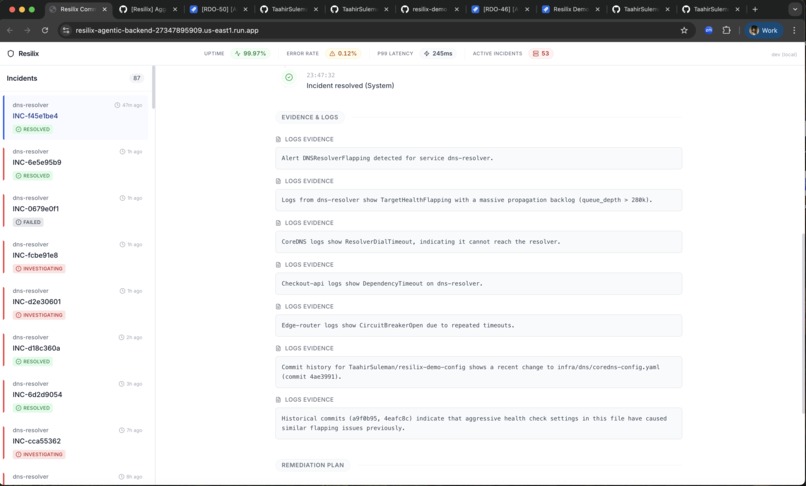Image resolution: width=806 pixels, height=486 pixels.
Task: Close the Resilix Command tab
Action: pos(104,9)
